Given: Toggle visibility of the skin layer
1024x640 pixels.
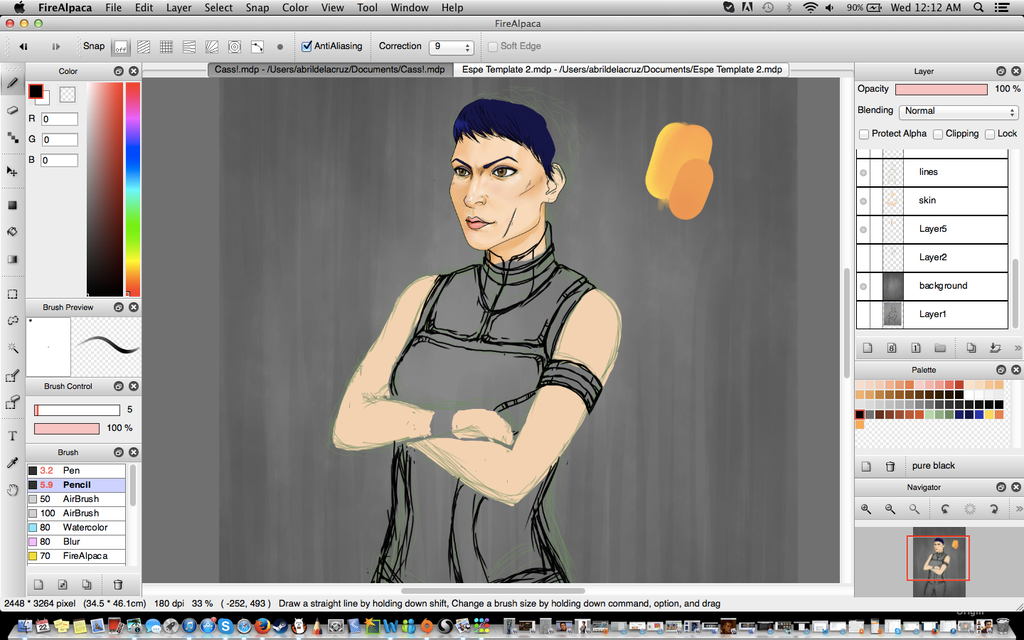Looking at the screenshot, I should pyautogui.click(x=864, y=201).
